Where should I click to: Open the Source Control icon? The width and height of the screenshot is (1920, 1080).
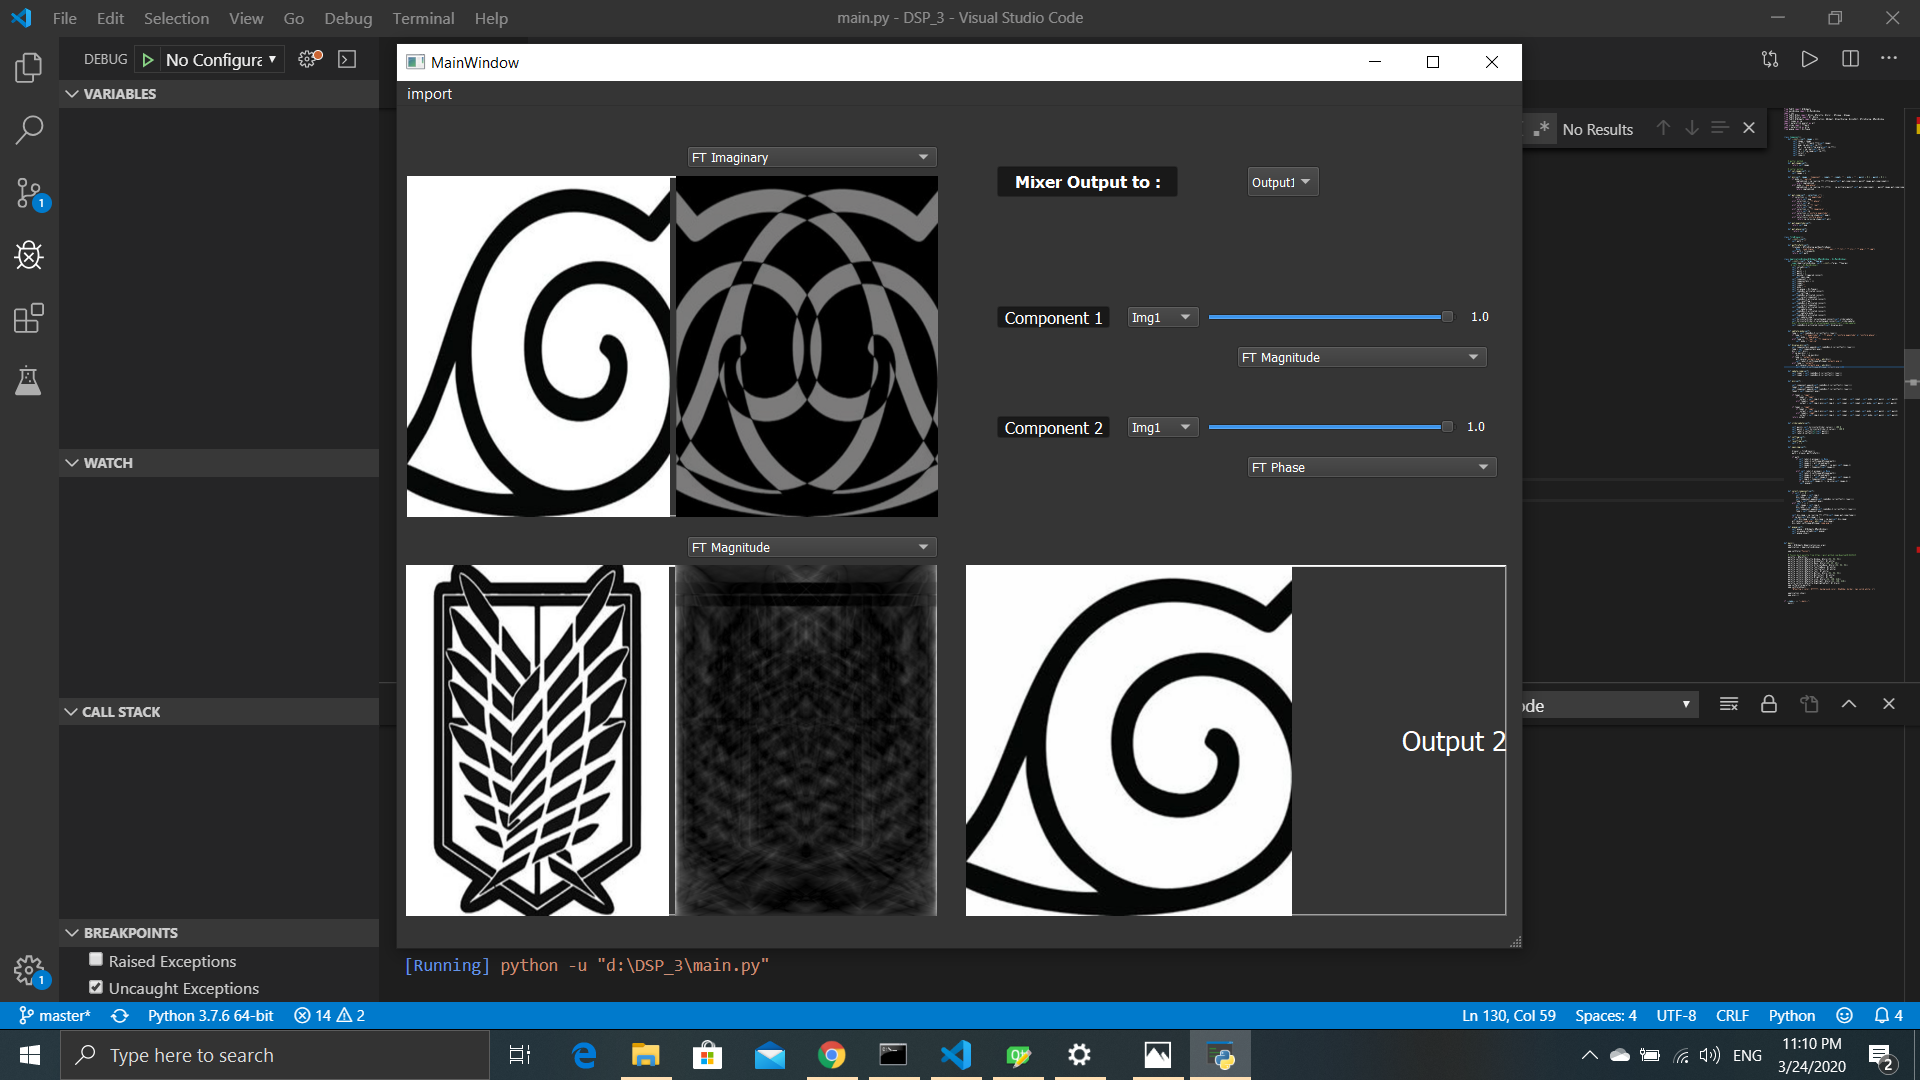click(x=29, y=193)
